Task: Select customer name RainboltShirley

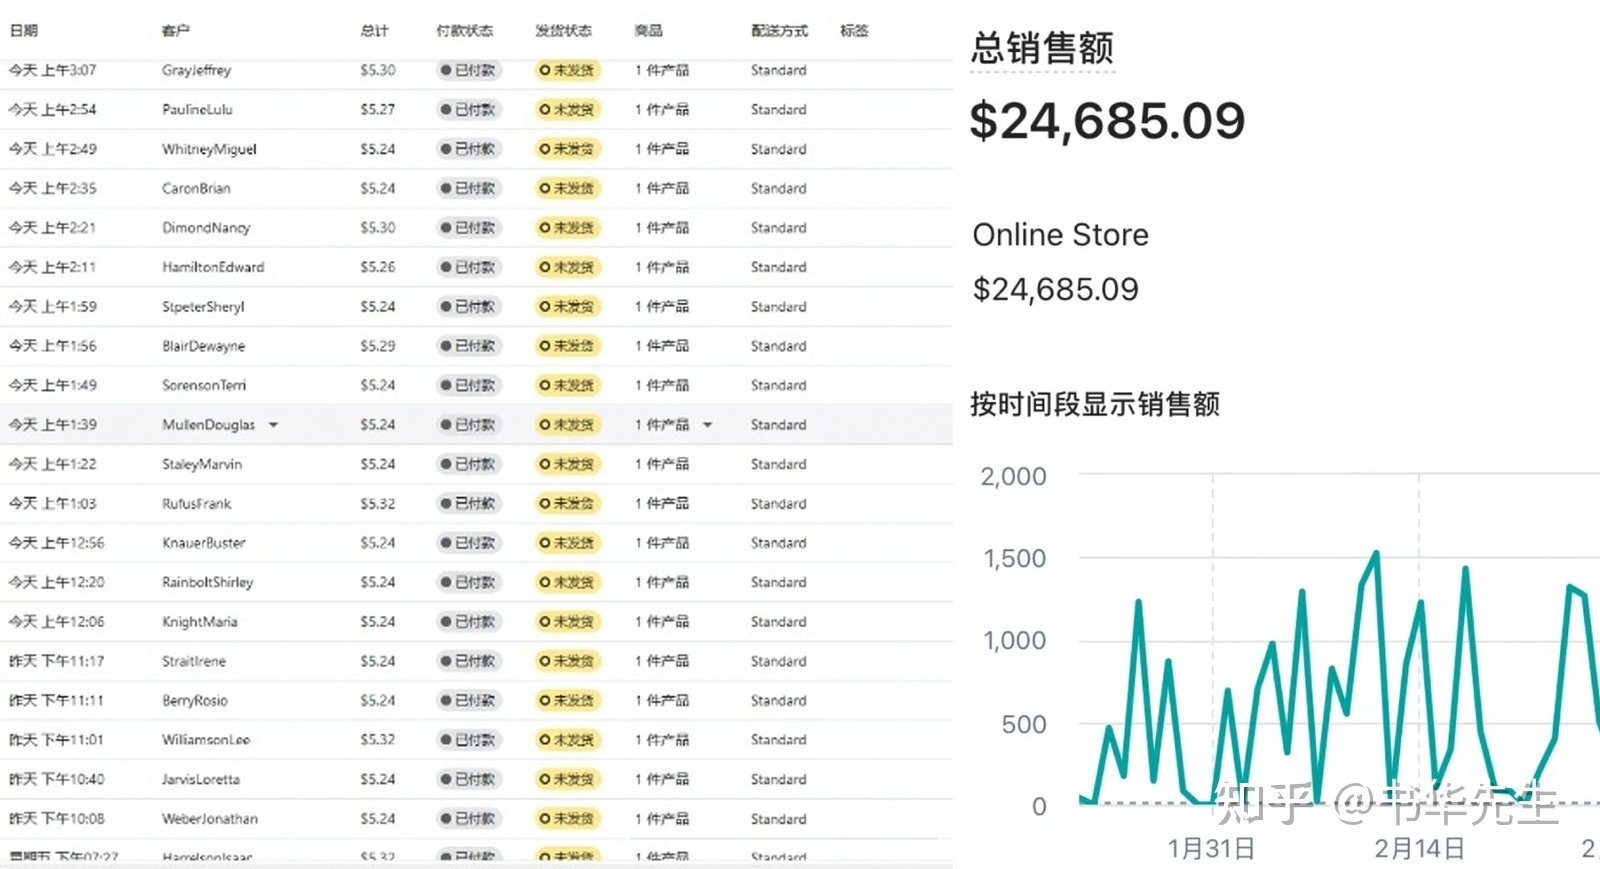Action: tap(208, 582)
